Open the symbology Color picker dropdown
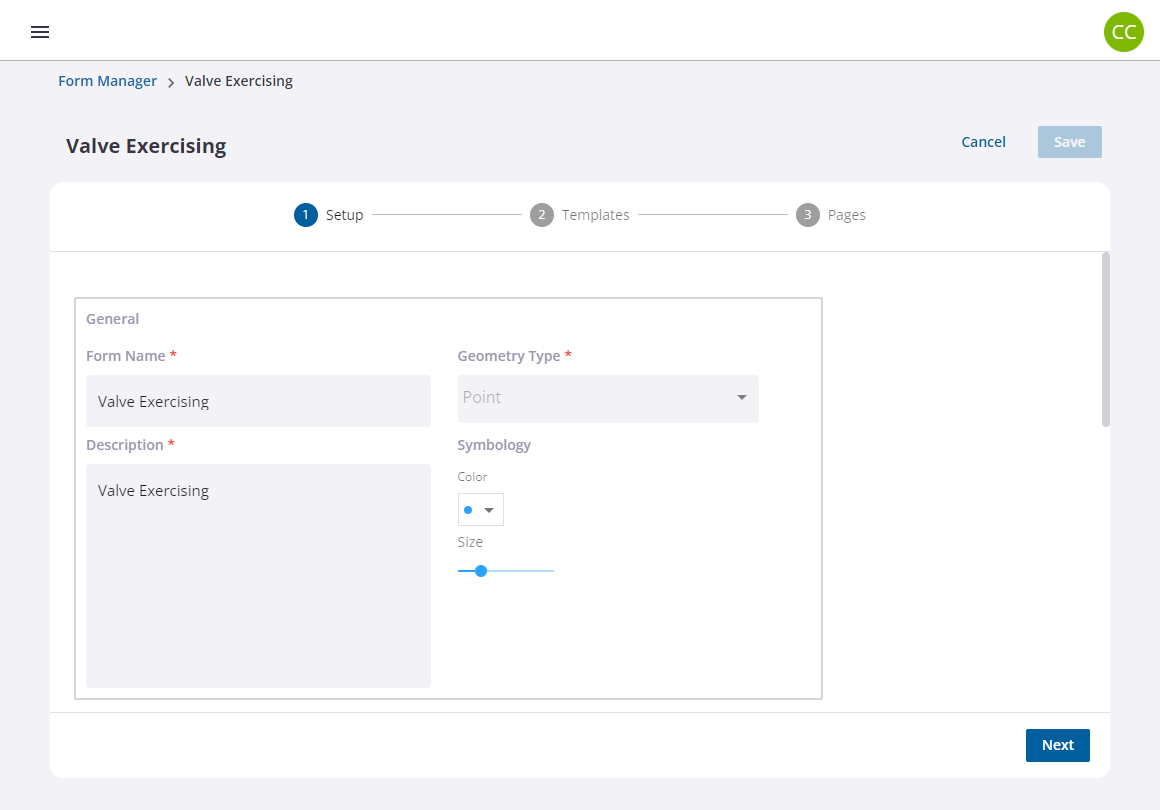Image resolution: width=1160 pixels, height=810 pixels. 481,510
